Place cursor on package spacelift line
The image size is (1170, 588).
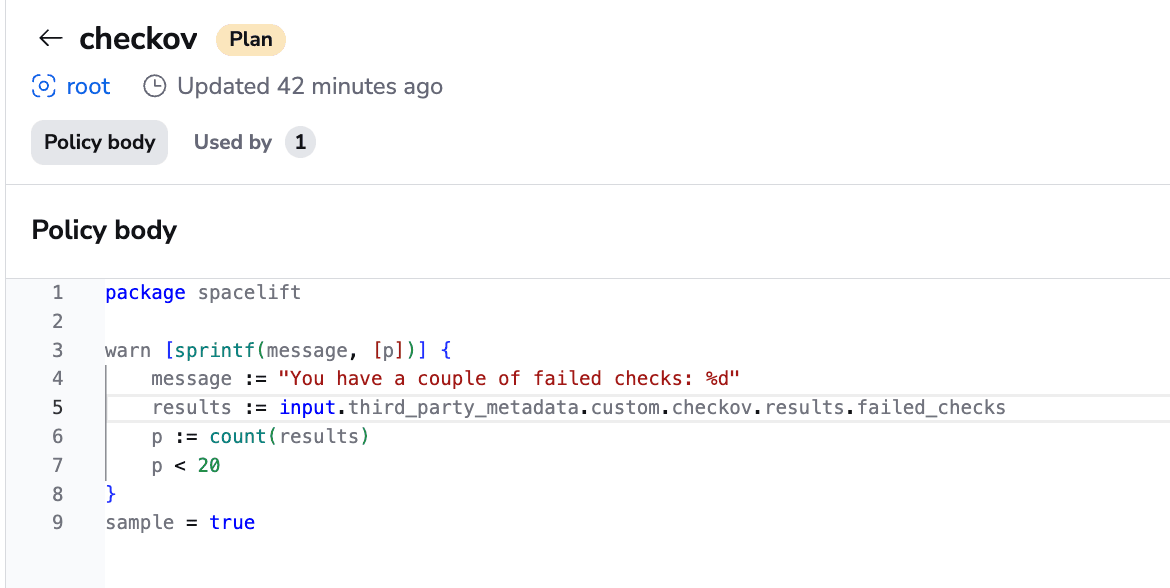(203, 293)
